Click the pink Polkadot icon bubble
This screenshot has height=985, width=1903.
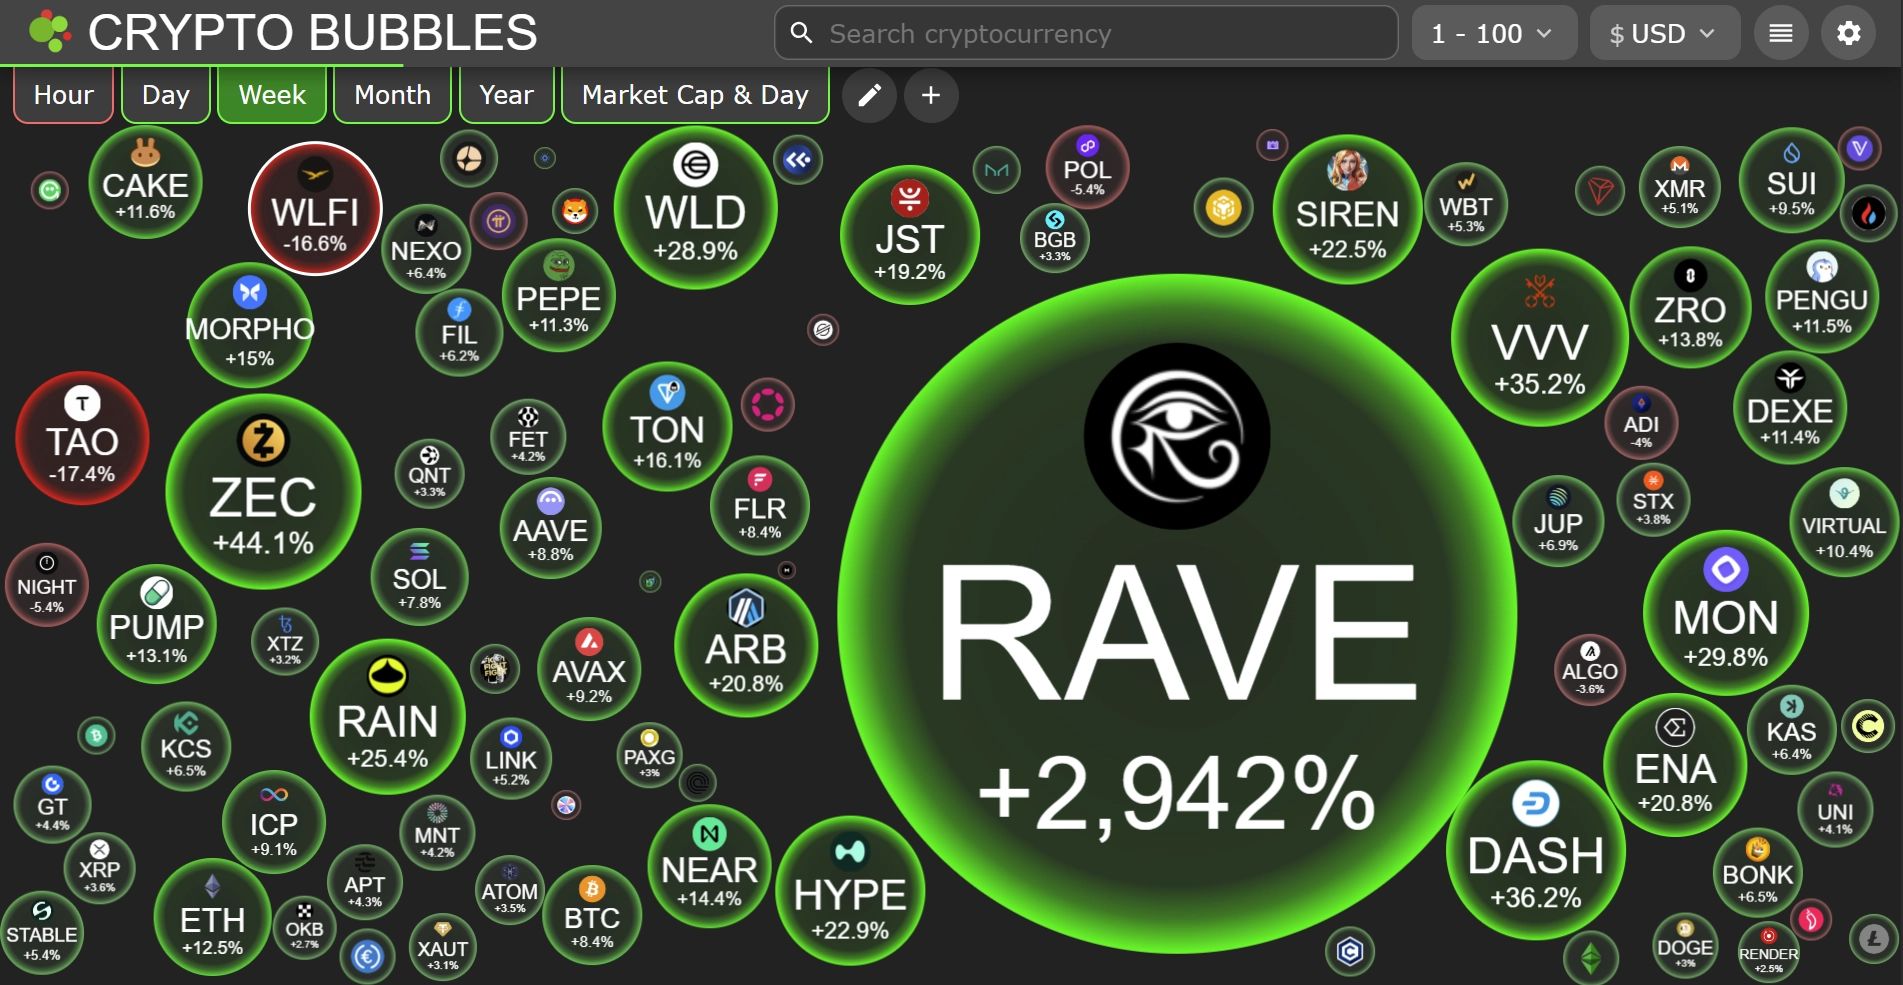click(x=768, y=405)
